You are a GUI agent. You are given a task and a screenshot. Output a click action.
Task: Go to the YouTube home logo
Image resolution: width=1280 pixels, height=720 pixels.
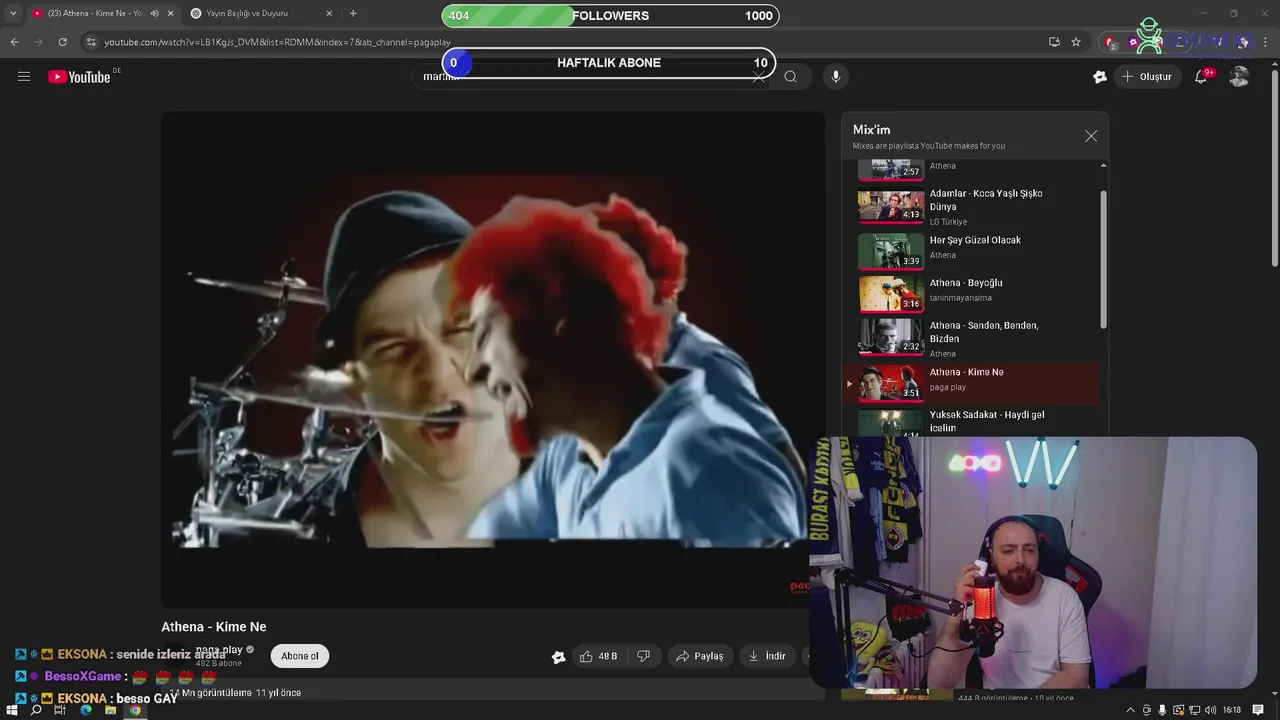pyautogui.click(x=79, y=77)
